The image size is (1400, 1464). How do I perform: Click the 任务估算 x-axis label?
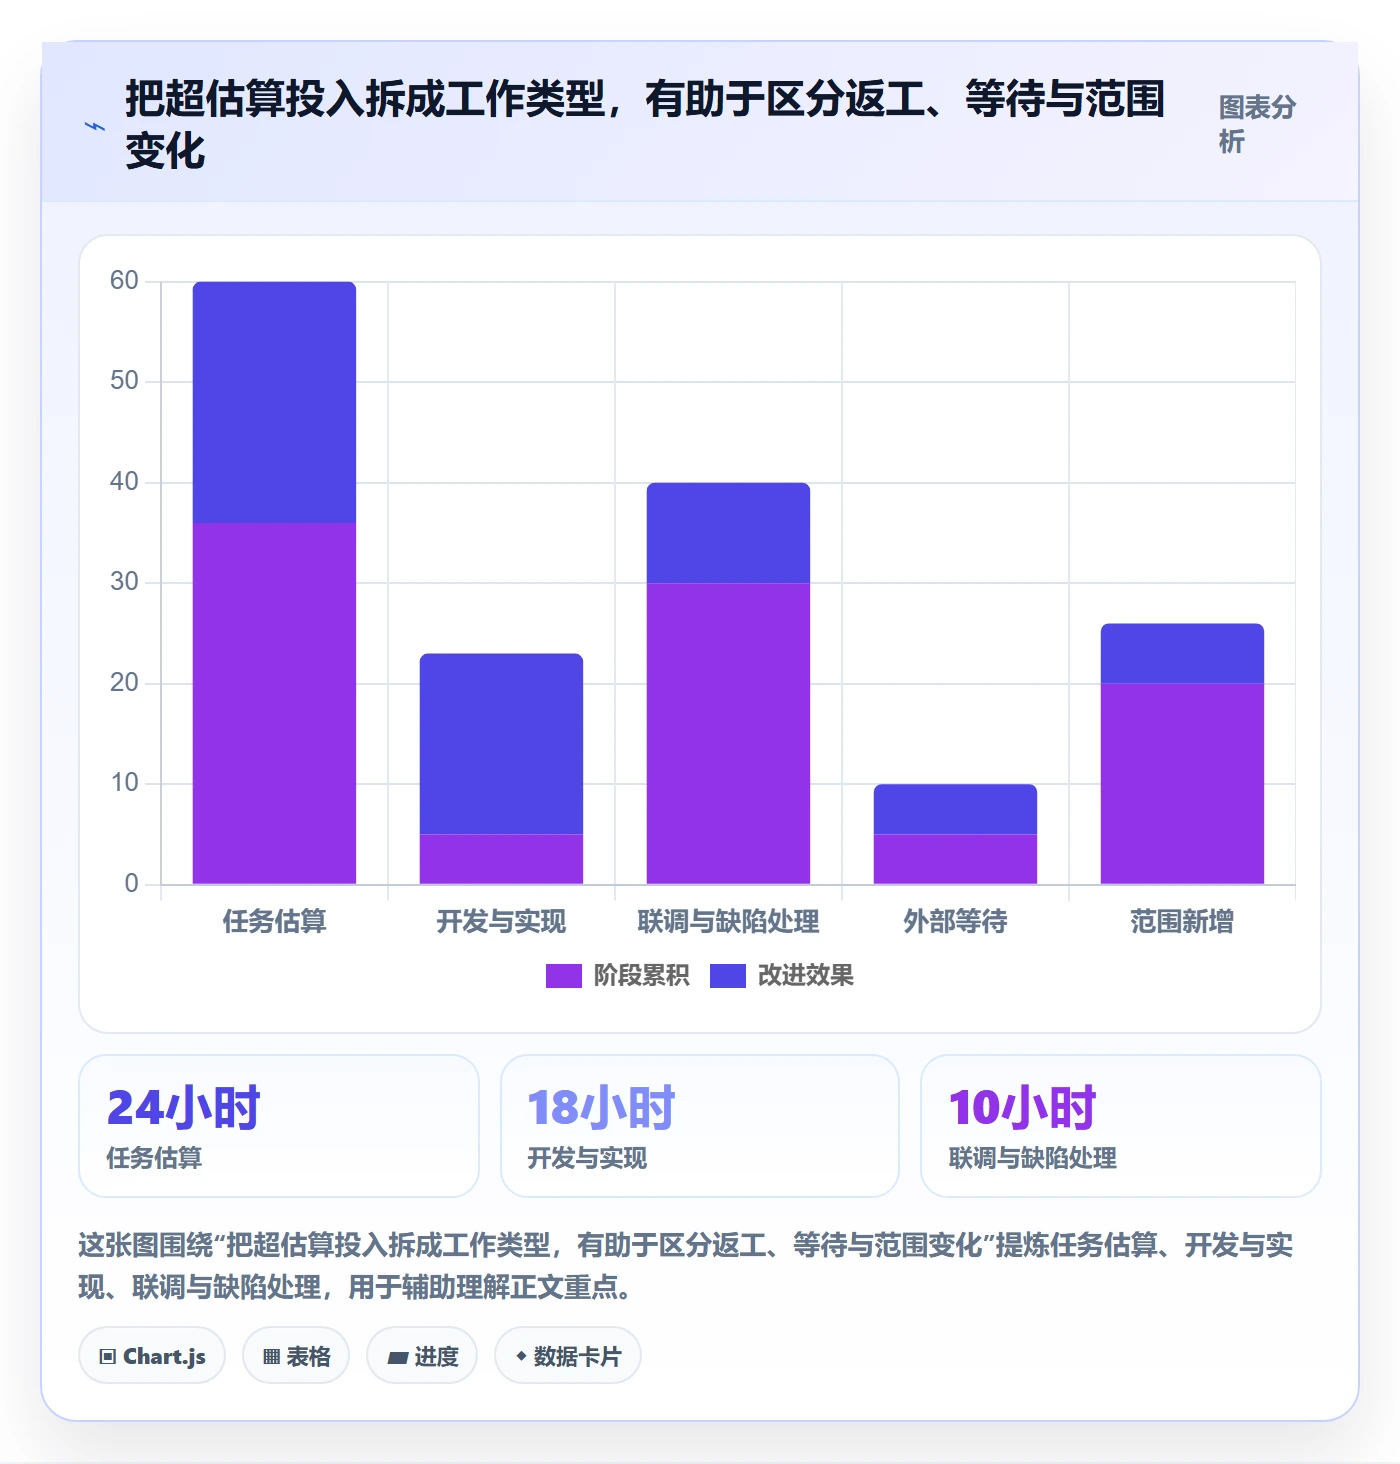pos(274,921)
